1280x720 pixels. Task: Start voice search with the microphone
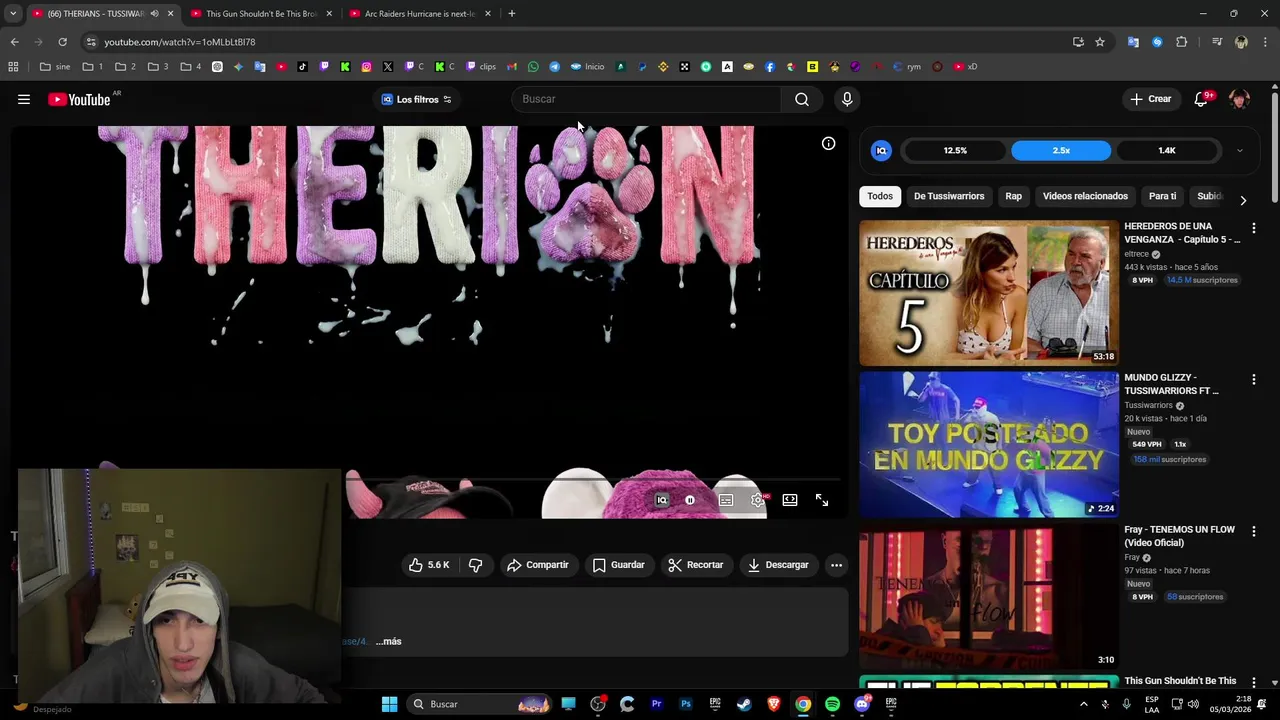[847, 99]
